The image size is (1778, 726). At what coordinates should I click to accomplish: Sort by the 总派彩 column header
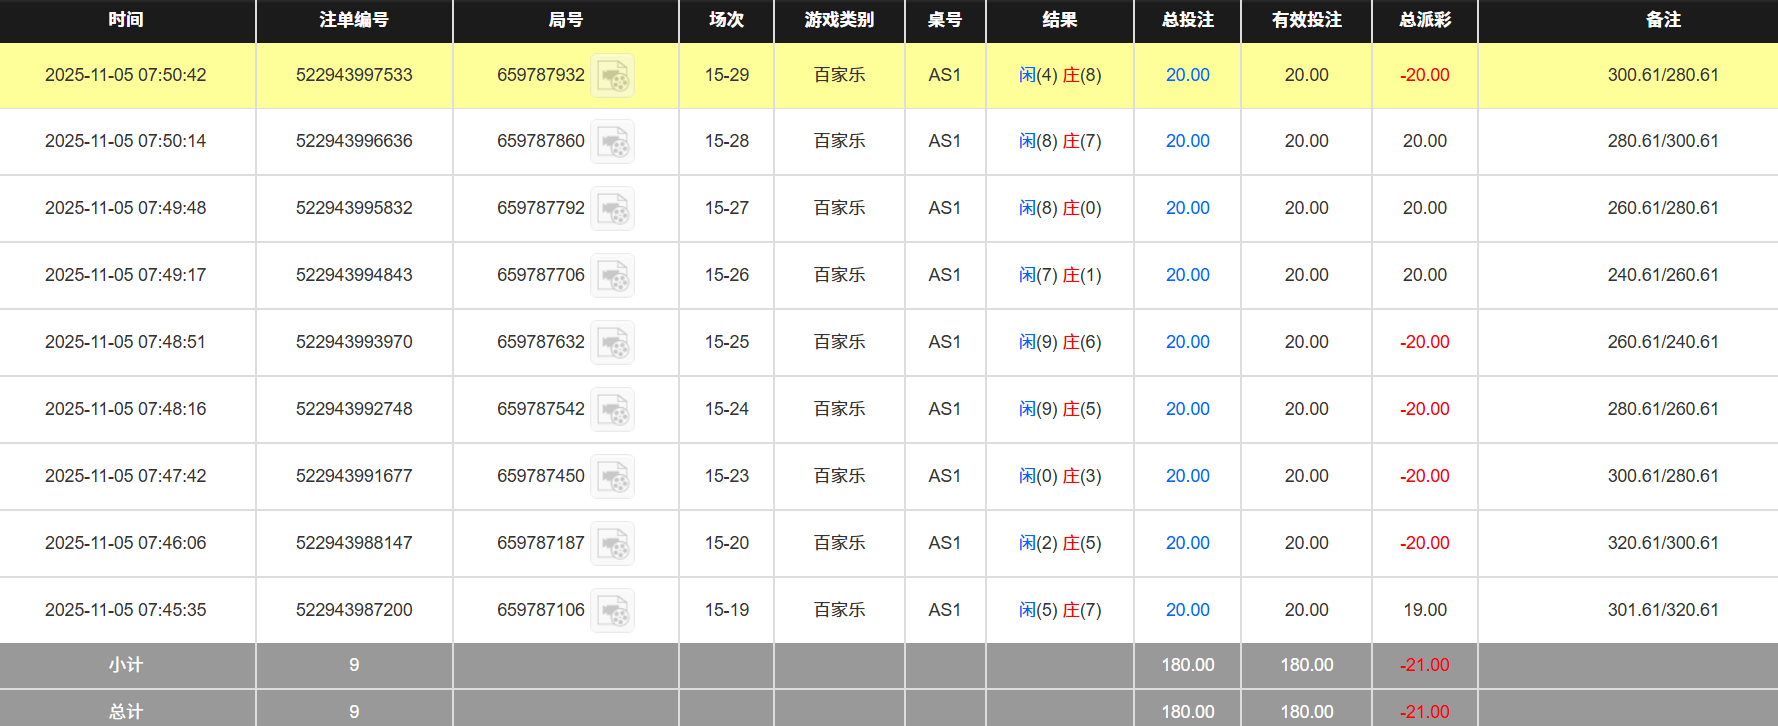point(1424,20)
